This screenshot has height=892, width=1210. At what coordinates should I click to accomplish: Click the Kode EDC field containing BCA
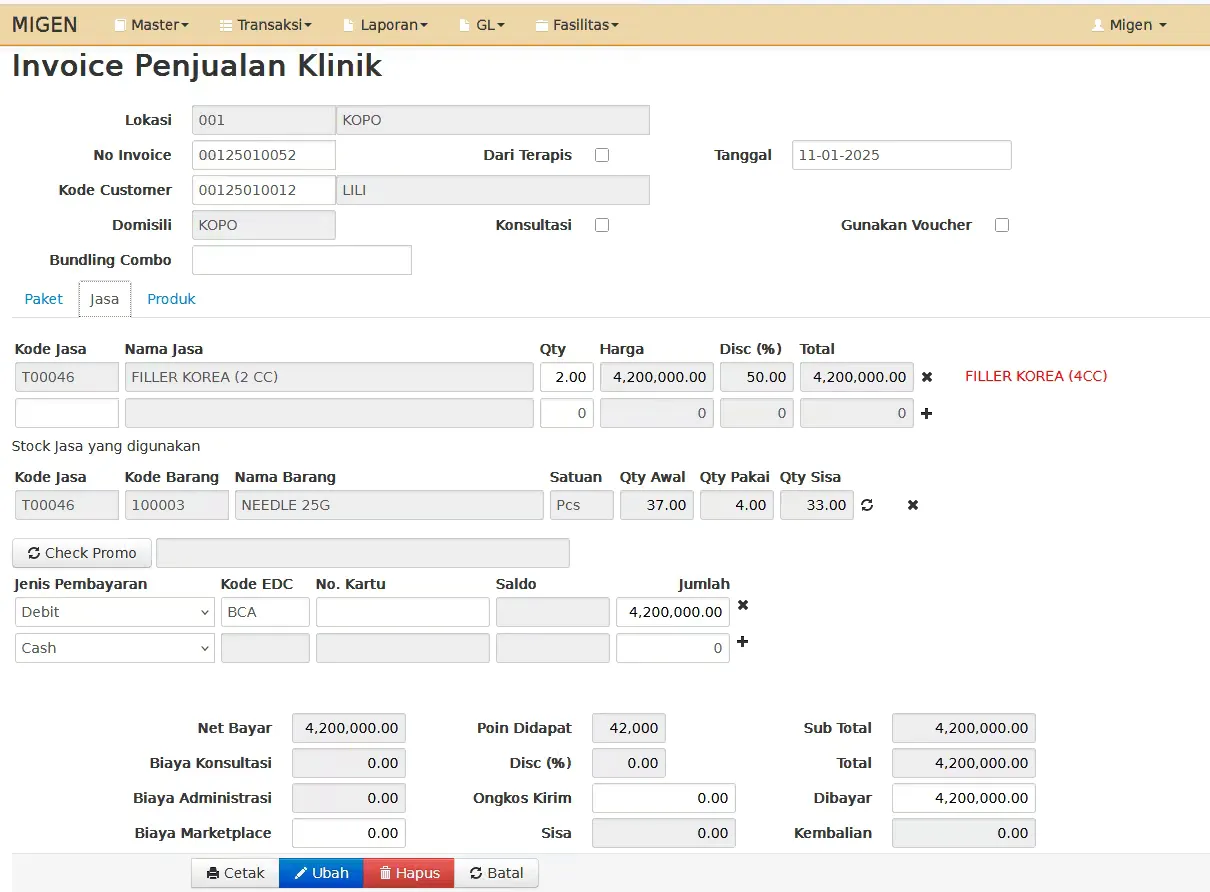[265, 612]
